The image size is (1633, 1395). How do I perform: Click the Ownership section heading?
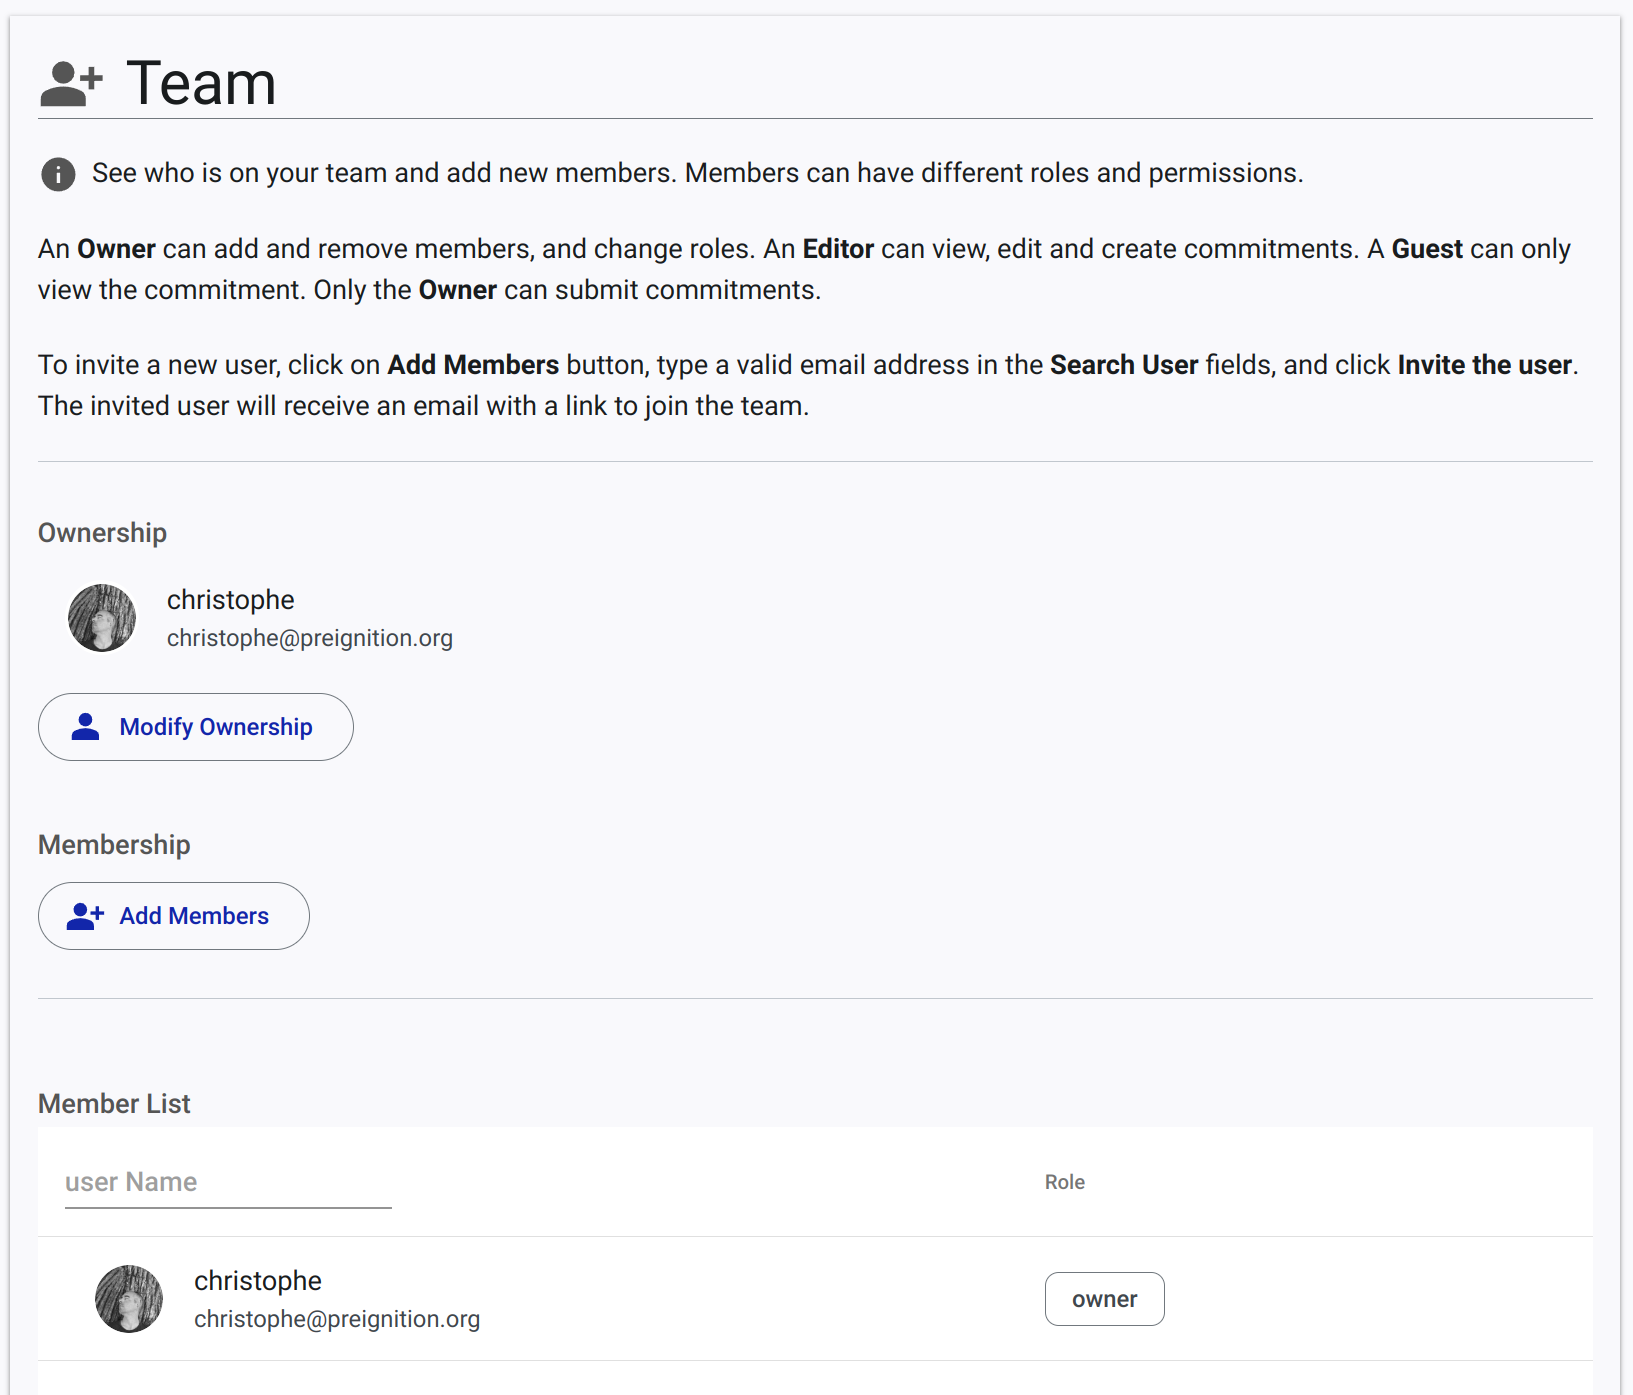pos(102,533)
